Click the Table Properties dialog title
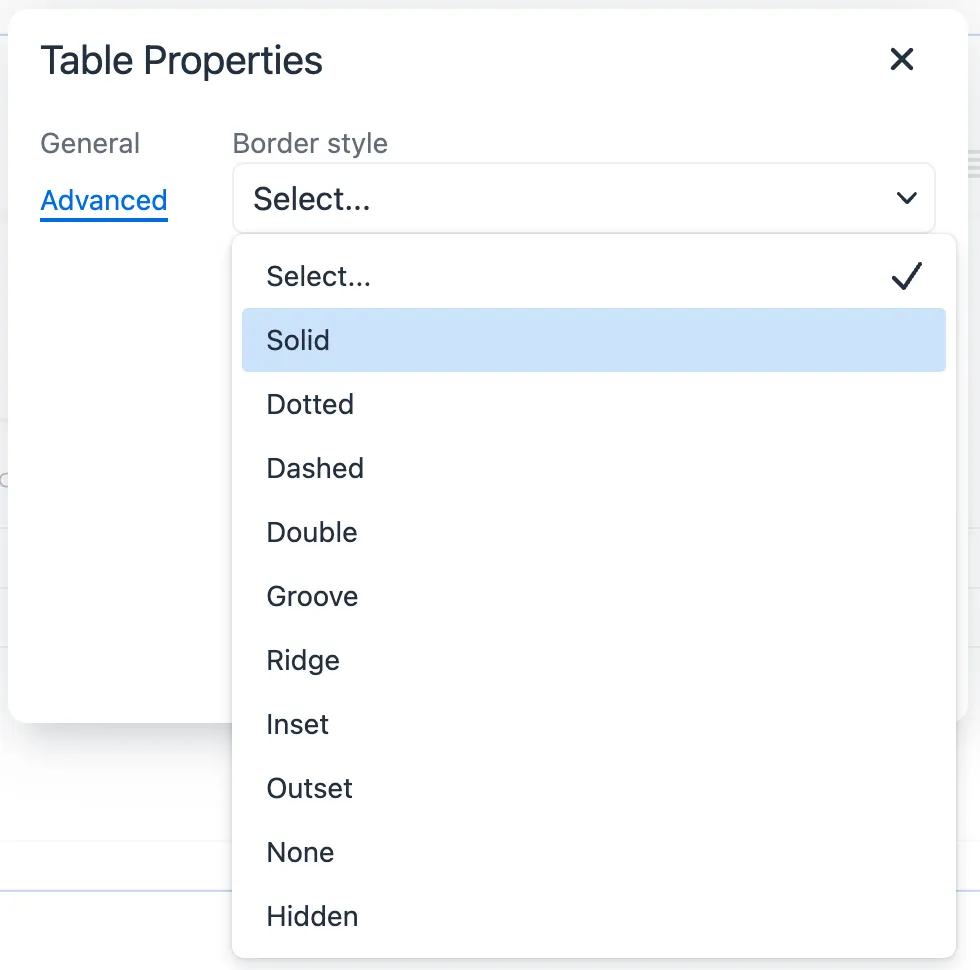 coord(181,61)
